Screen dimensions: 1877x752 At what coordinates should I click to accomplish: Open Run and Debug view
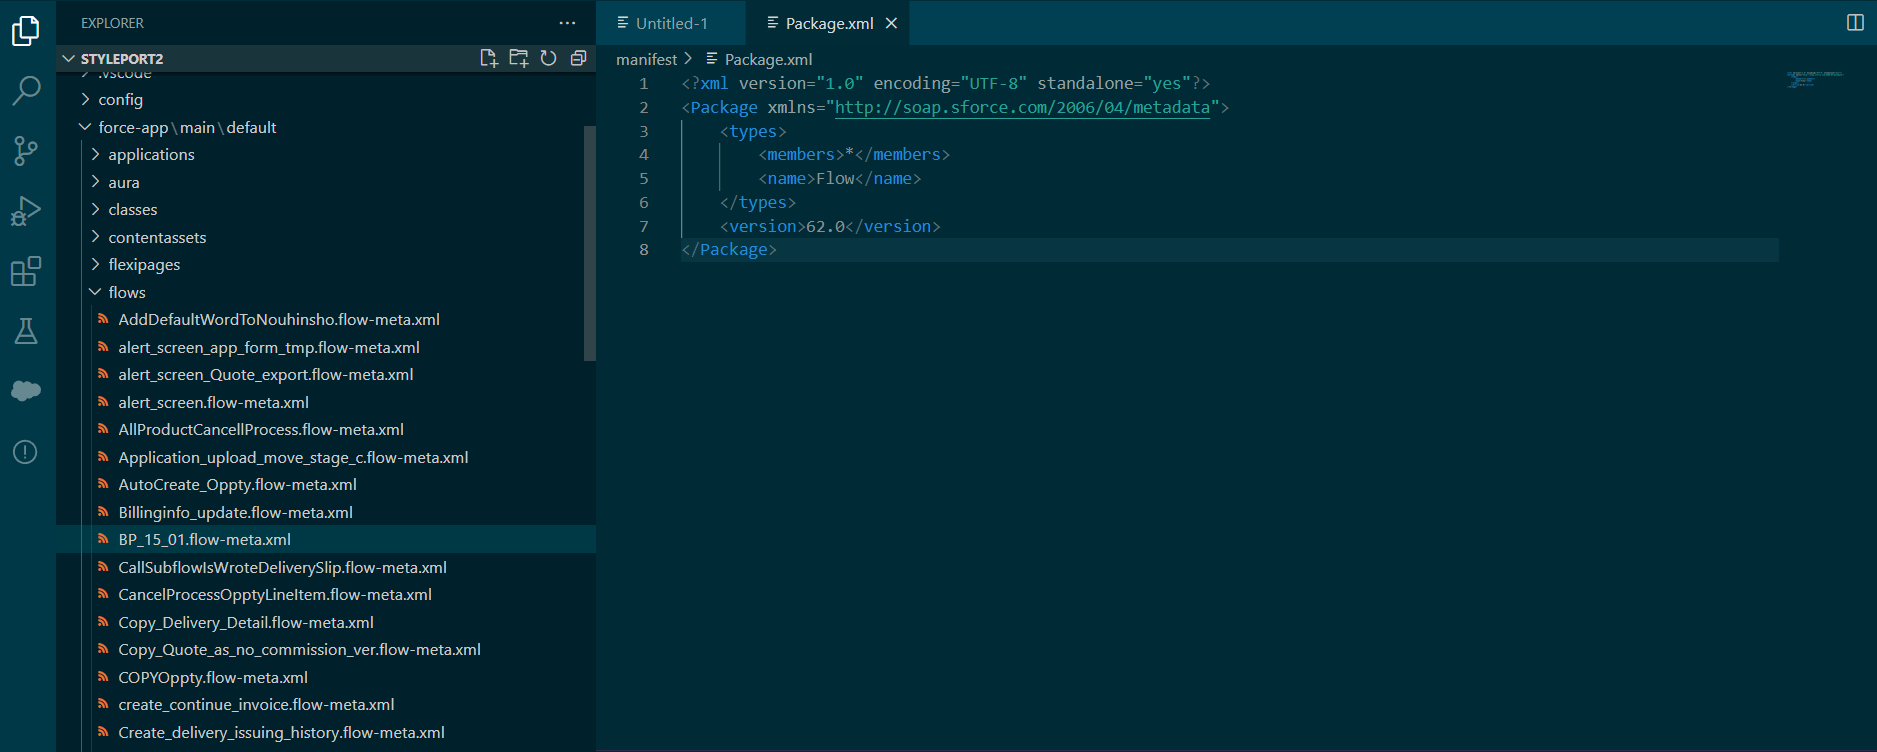26,211
